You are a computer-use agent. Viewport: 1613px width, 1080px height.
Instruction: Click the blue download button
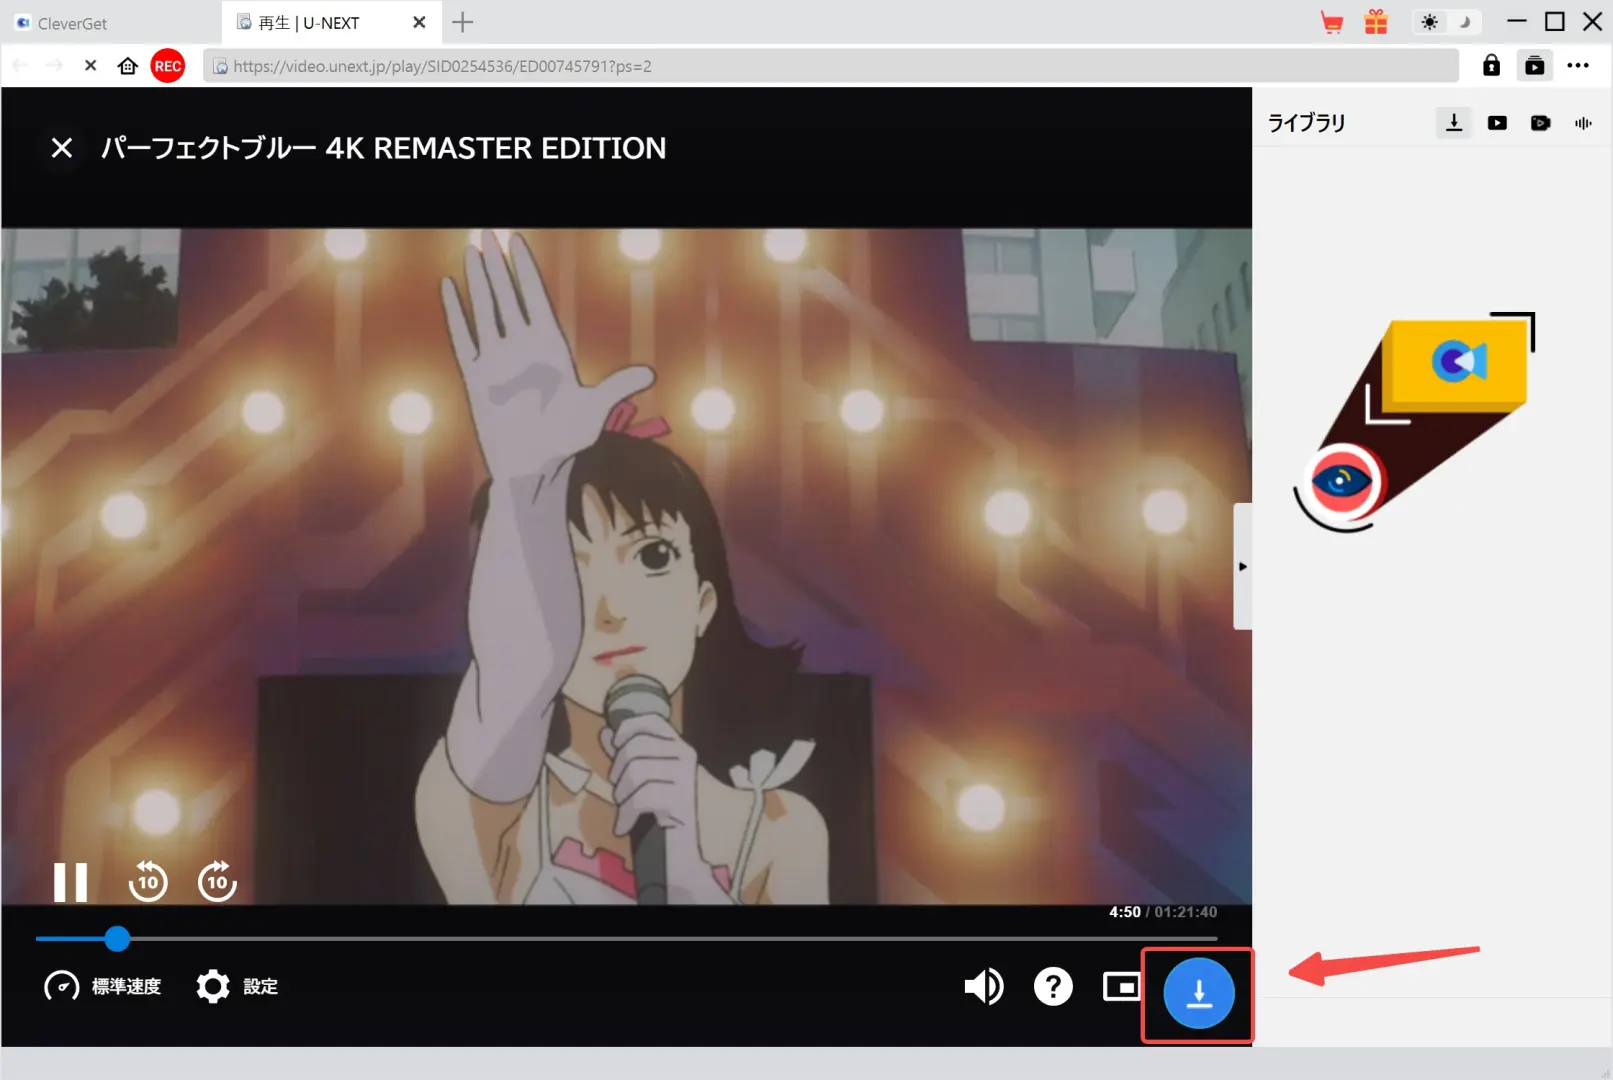pos(1198,993)
